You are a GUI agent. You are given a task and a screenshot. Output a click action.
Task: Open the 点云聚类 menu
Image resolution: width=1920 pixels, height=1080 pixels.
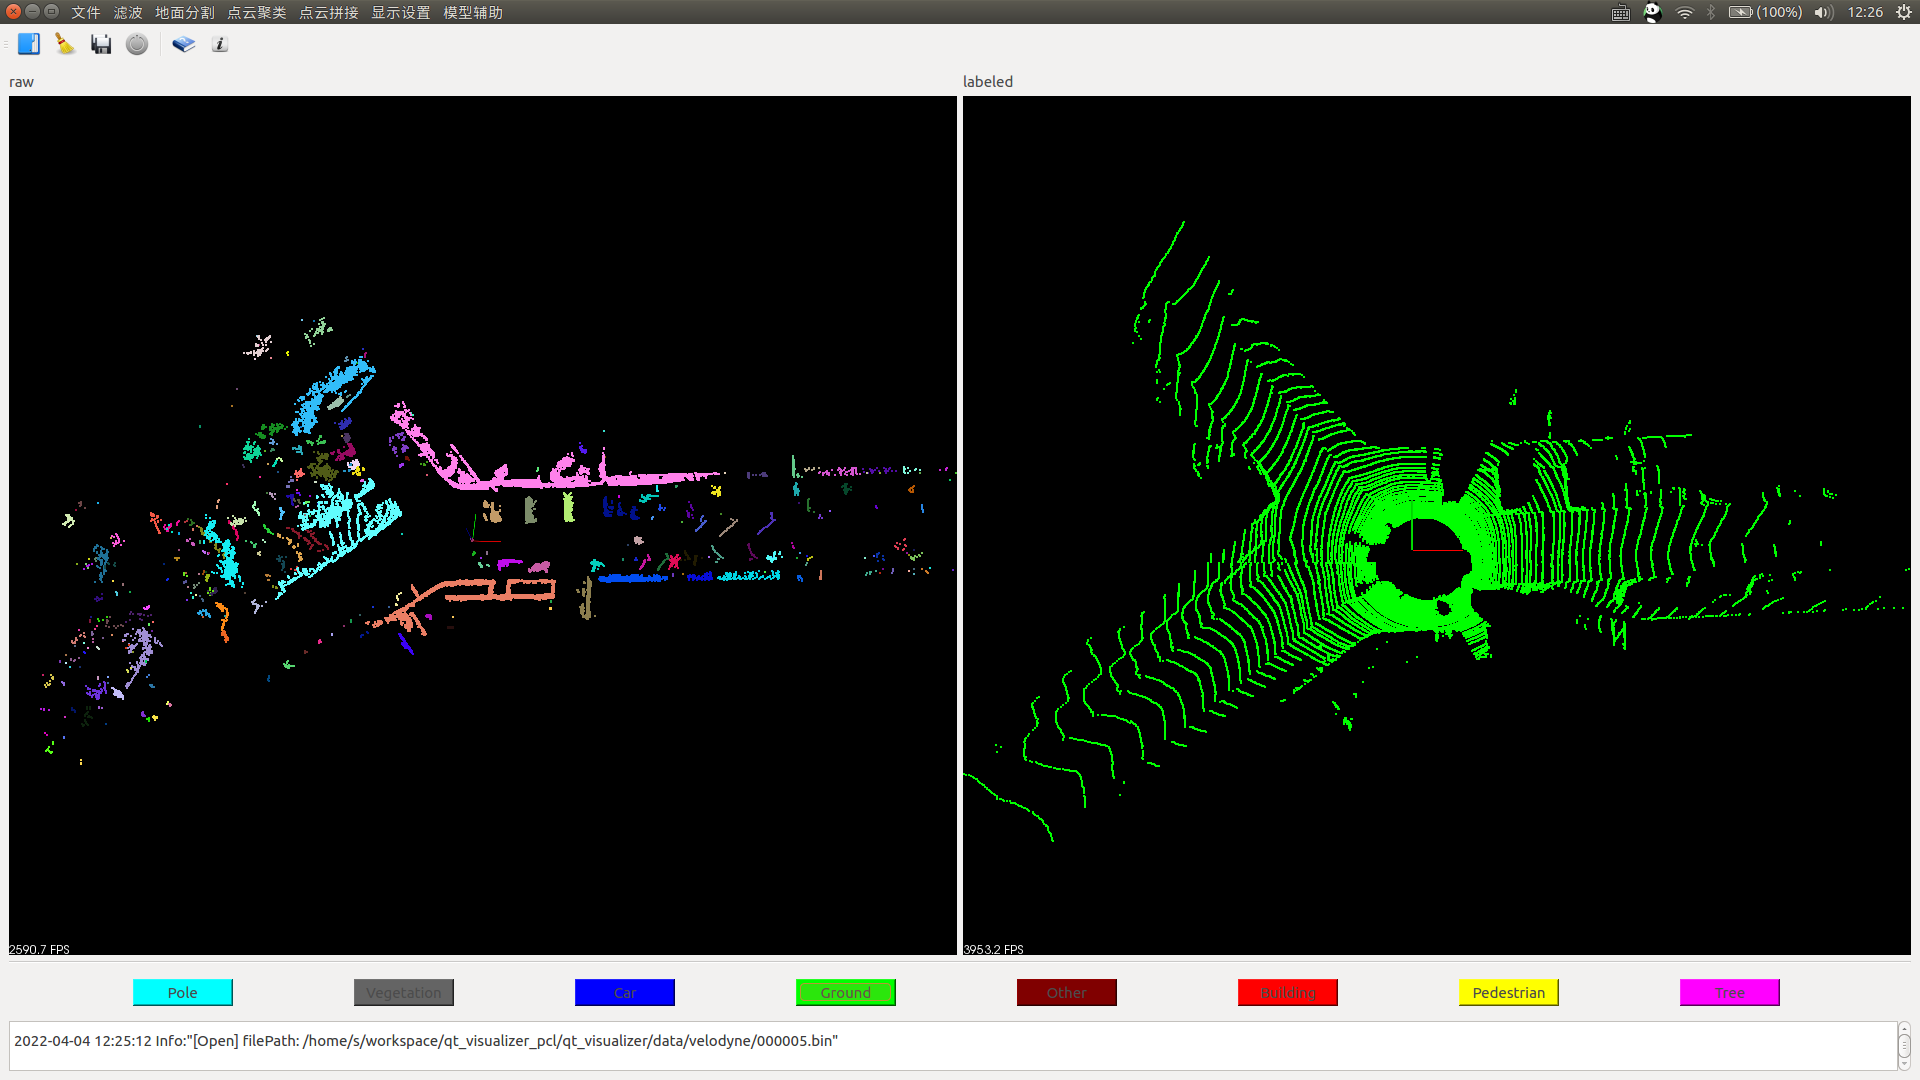point(256,12)
